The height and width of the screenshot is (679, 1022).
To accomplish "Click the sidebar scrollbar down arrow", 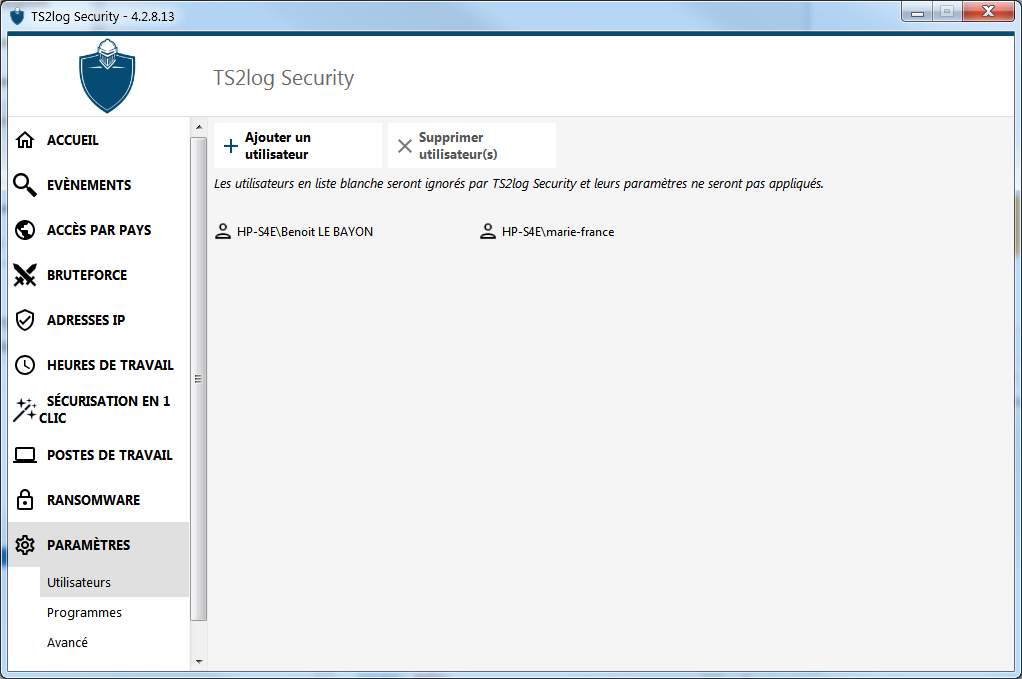I will click(199, 661).
